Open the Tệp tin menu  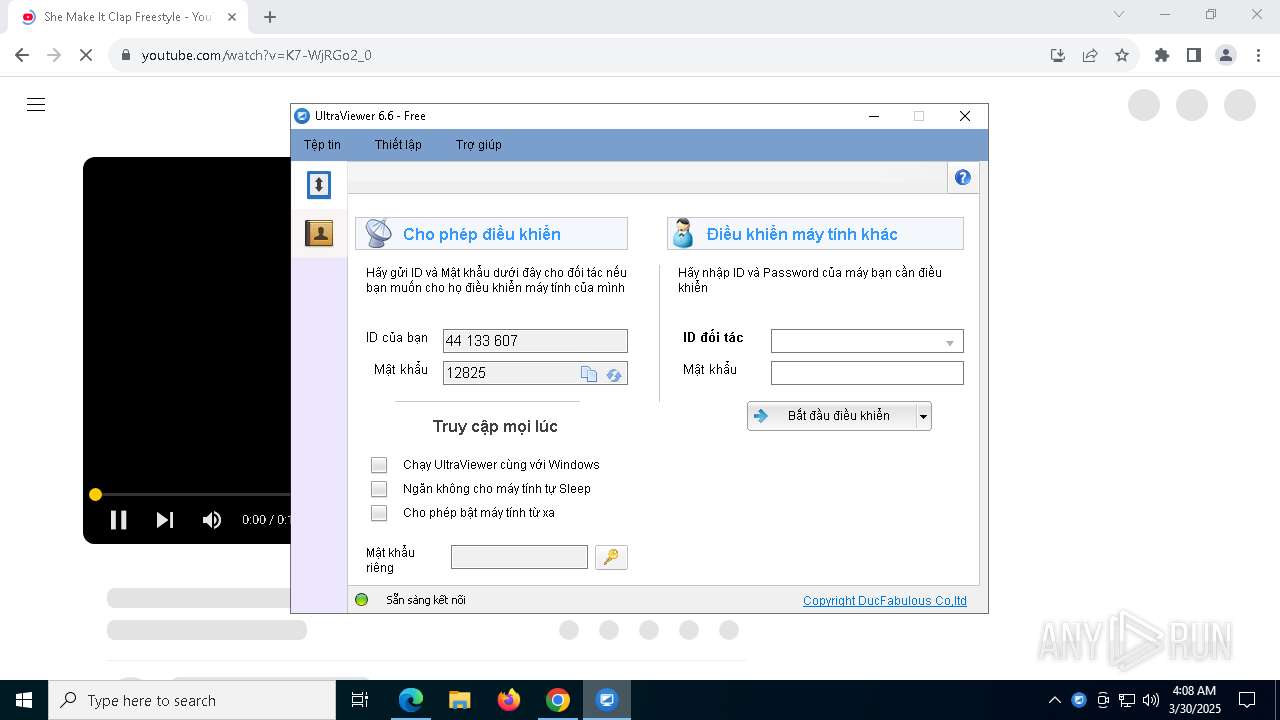(322, 145)
